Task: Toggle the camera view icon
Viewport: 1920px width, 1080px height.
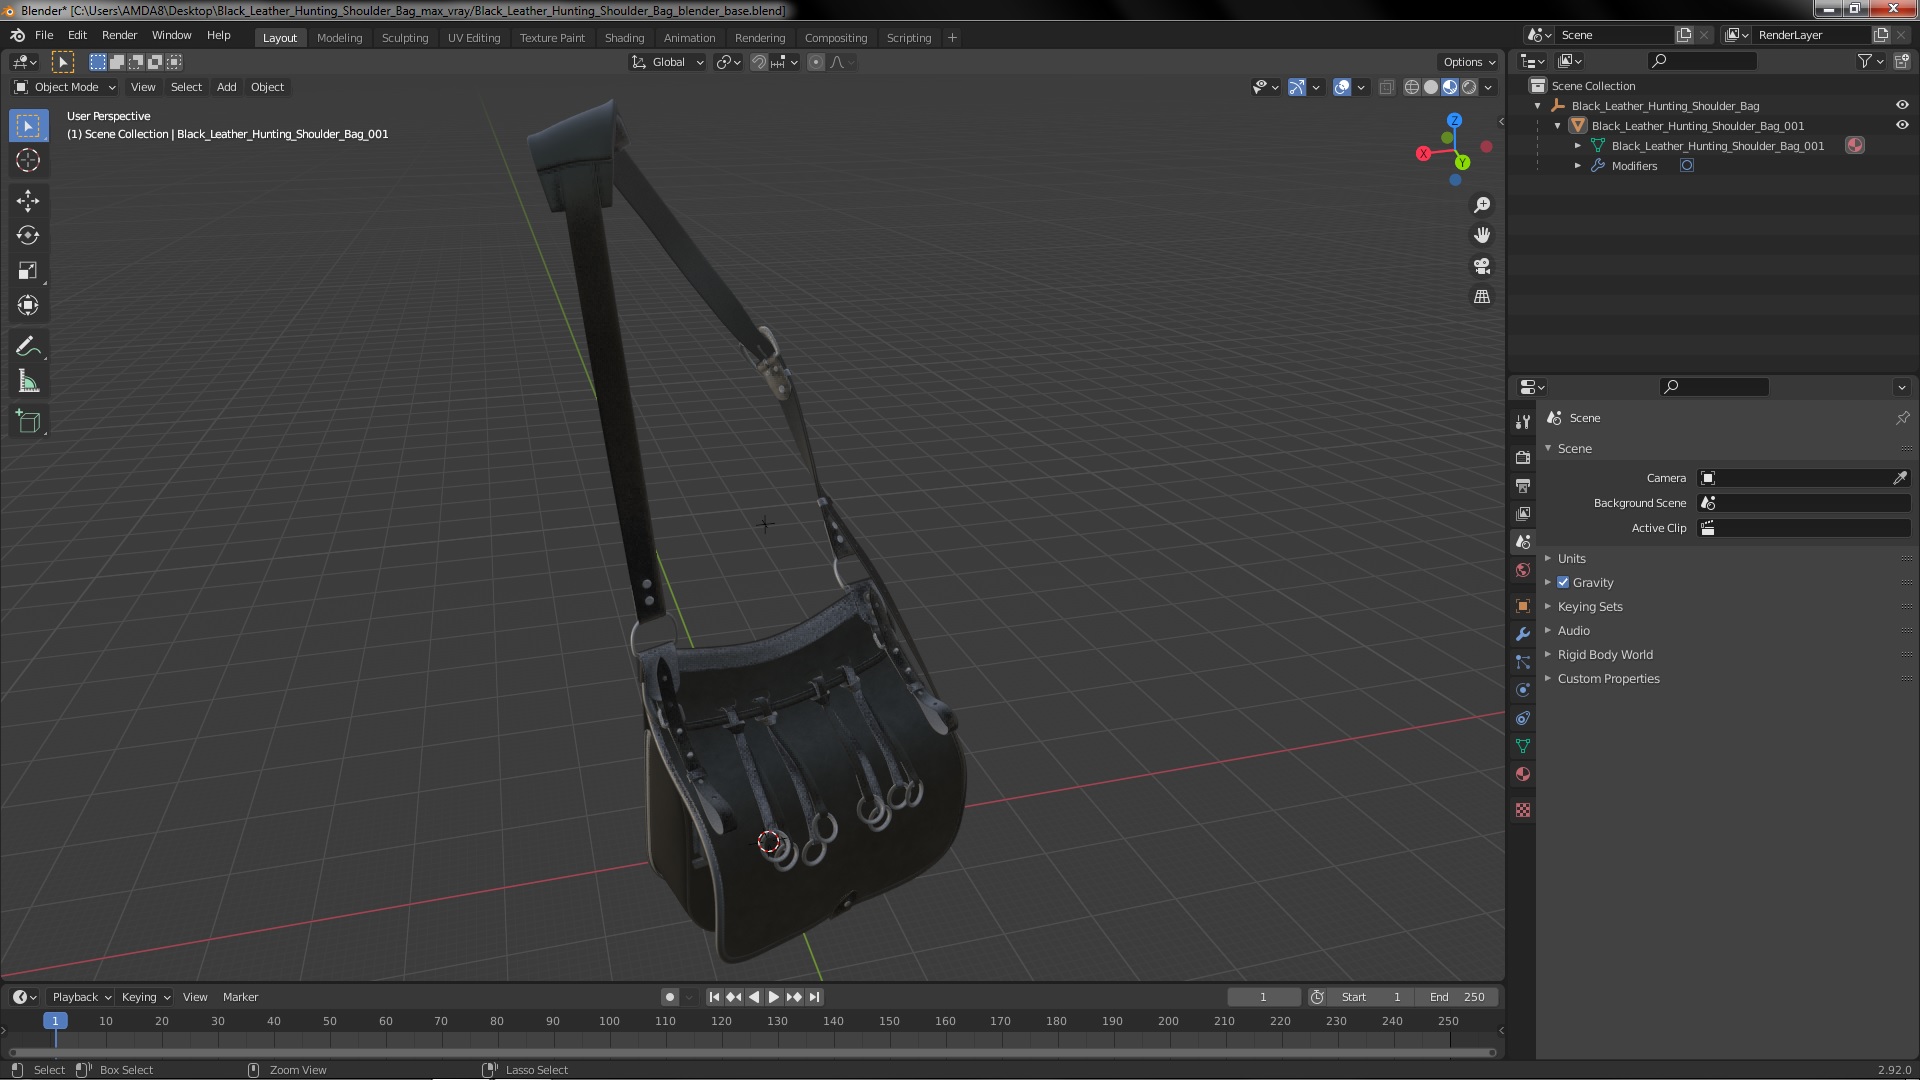Action: [x=1482, y=266]
